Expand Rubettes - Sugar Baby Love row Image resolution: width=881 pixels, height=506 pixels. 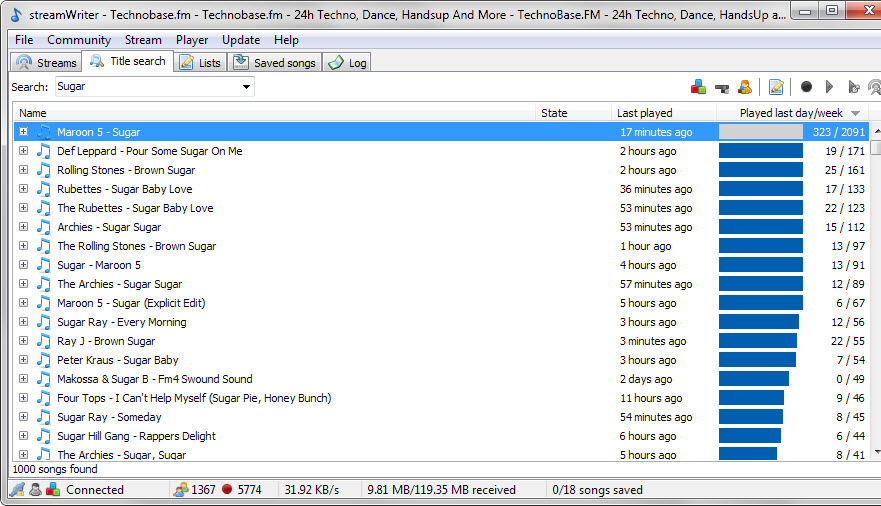(24, 189)
